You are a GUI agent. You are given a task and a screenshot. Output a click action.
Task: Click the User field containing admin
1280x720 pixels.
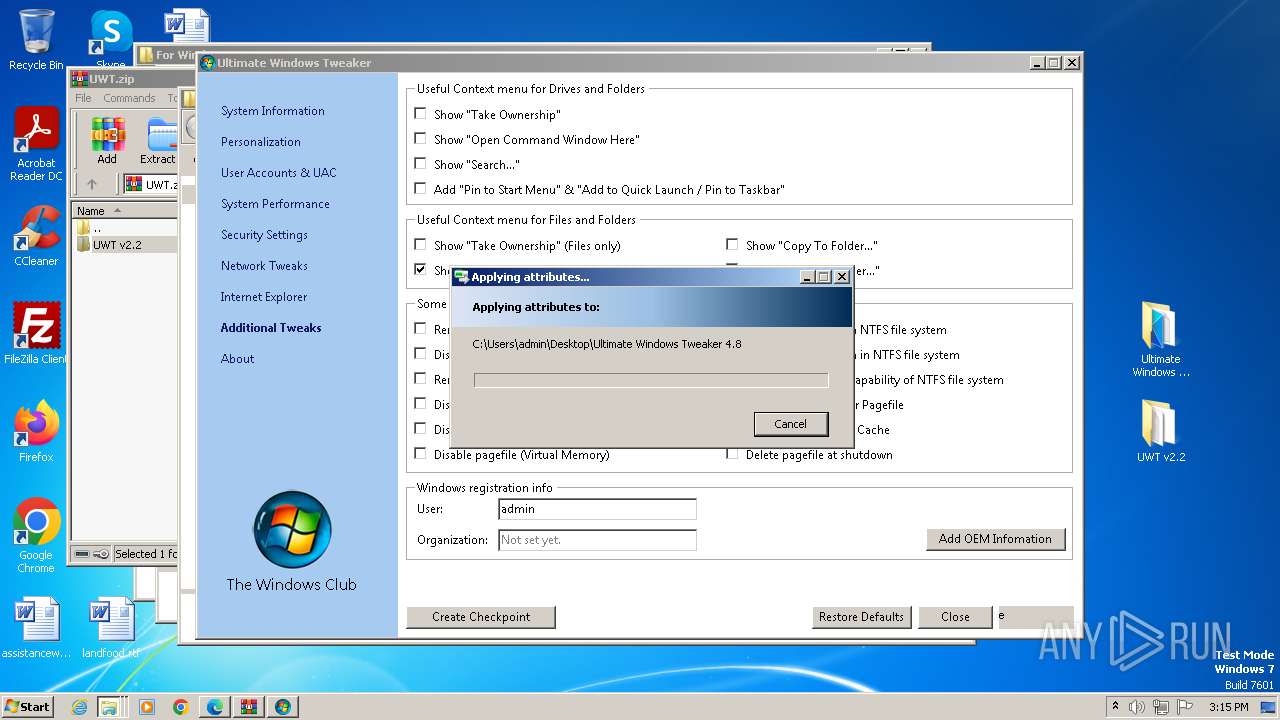597,509
